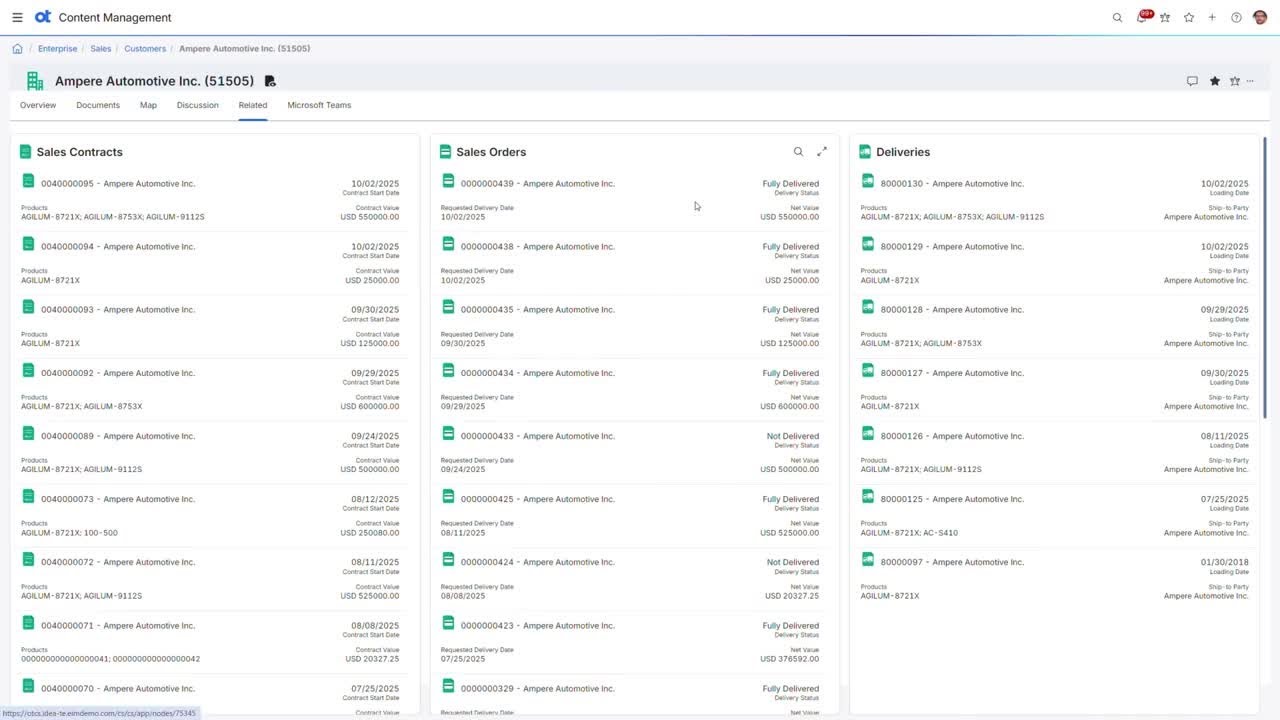
Task: Open notifications bell with red badge
Action: coord(1142,17)
